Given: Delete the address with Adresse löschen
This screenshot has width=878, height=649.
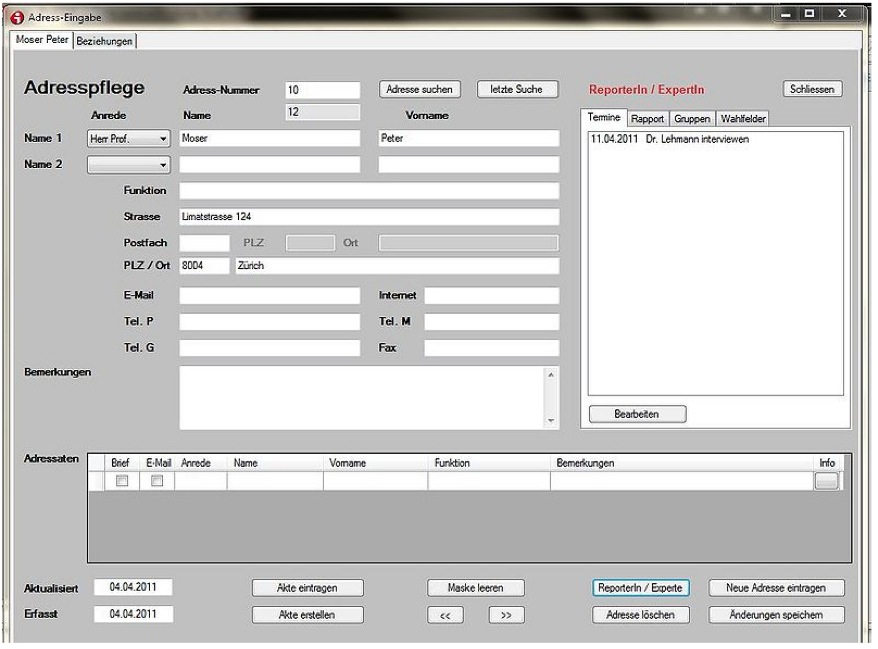Looking at the screenshot, I should pyautogui.click(x=640, y=615).
